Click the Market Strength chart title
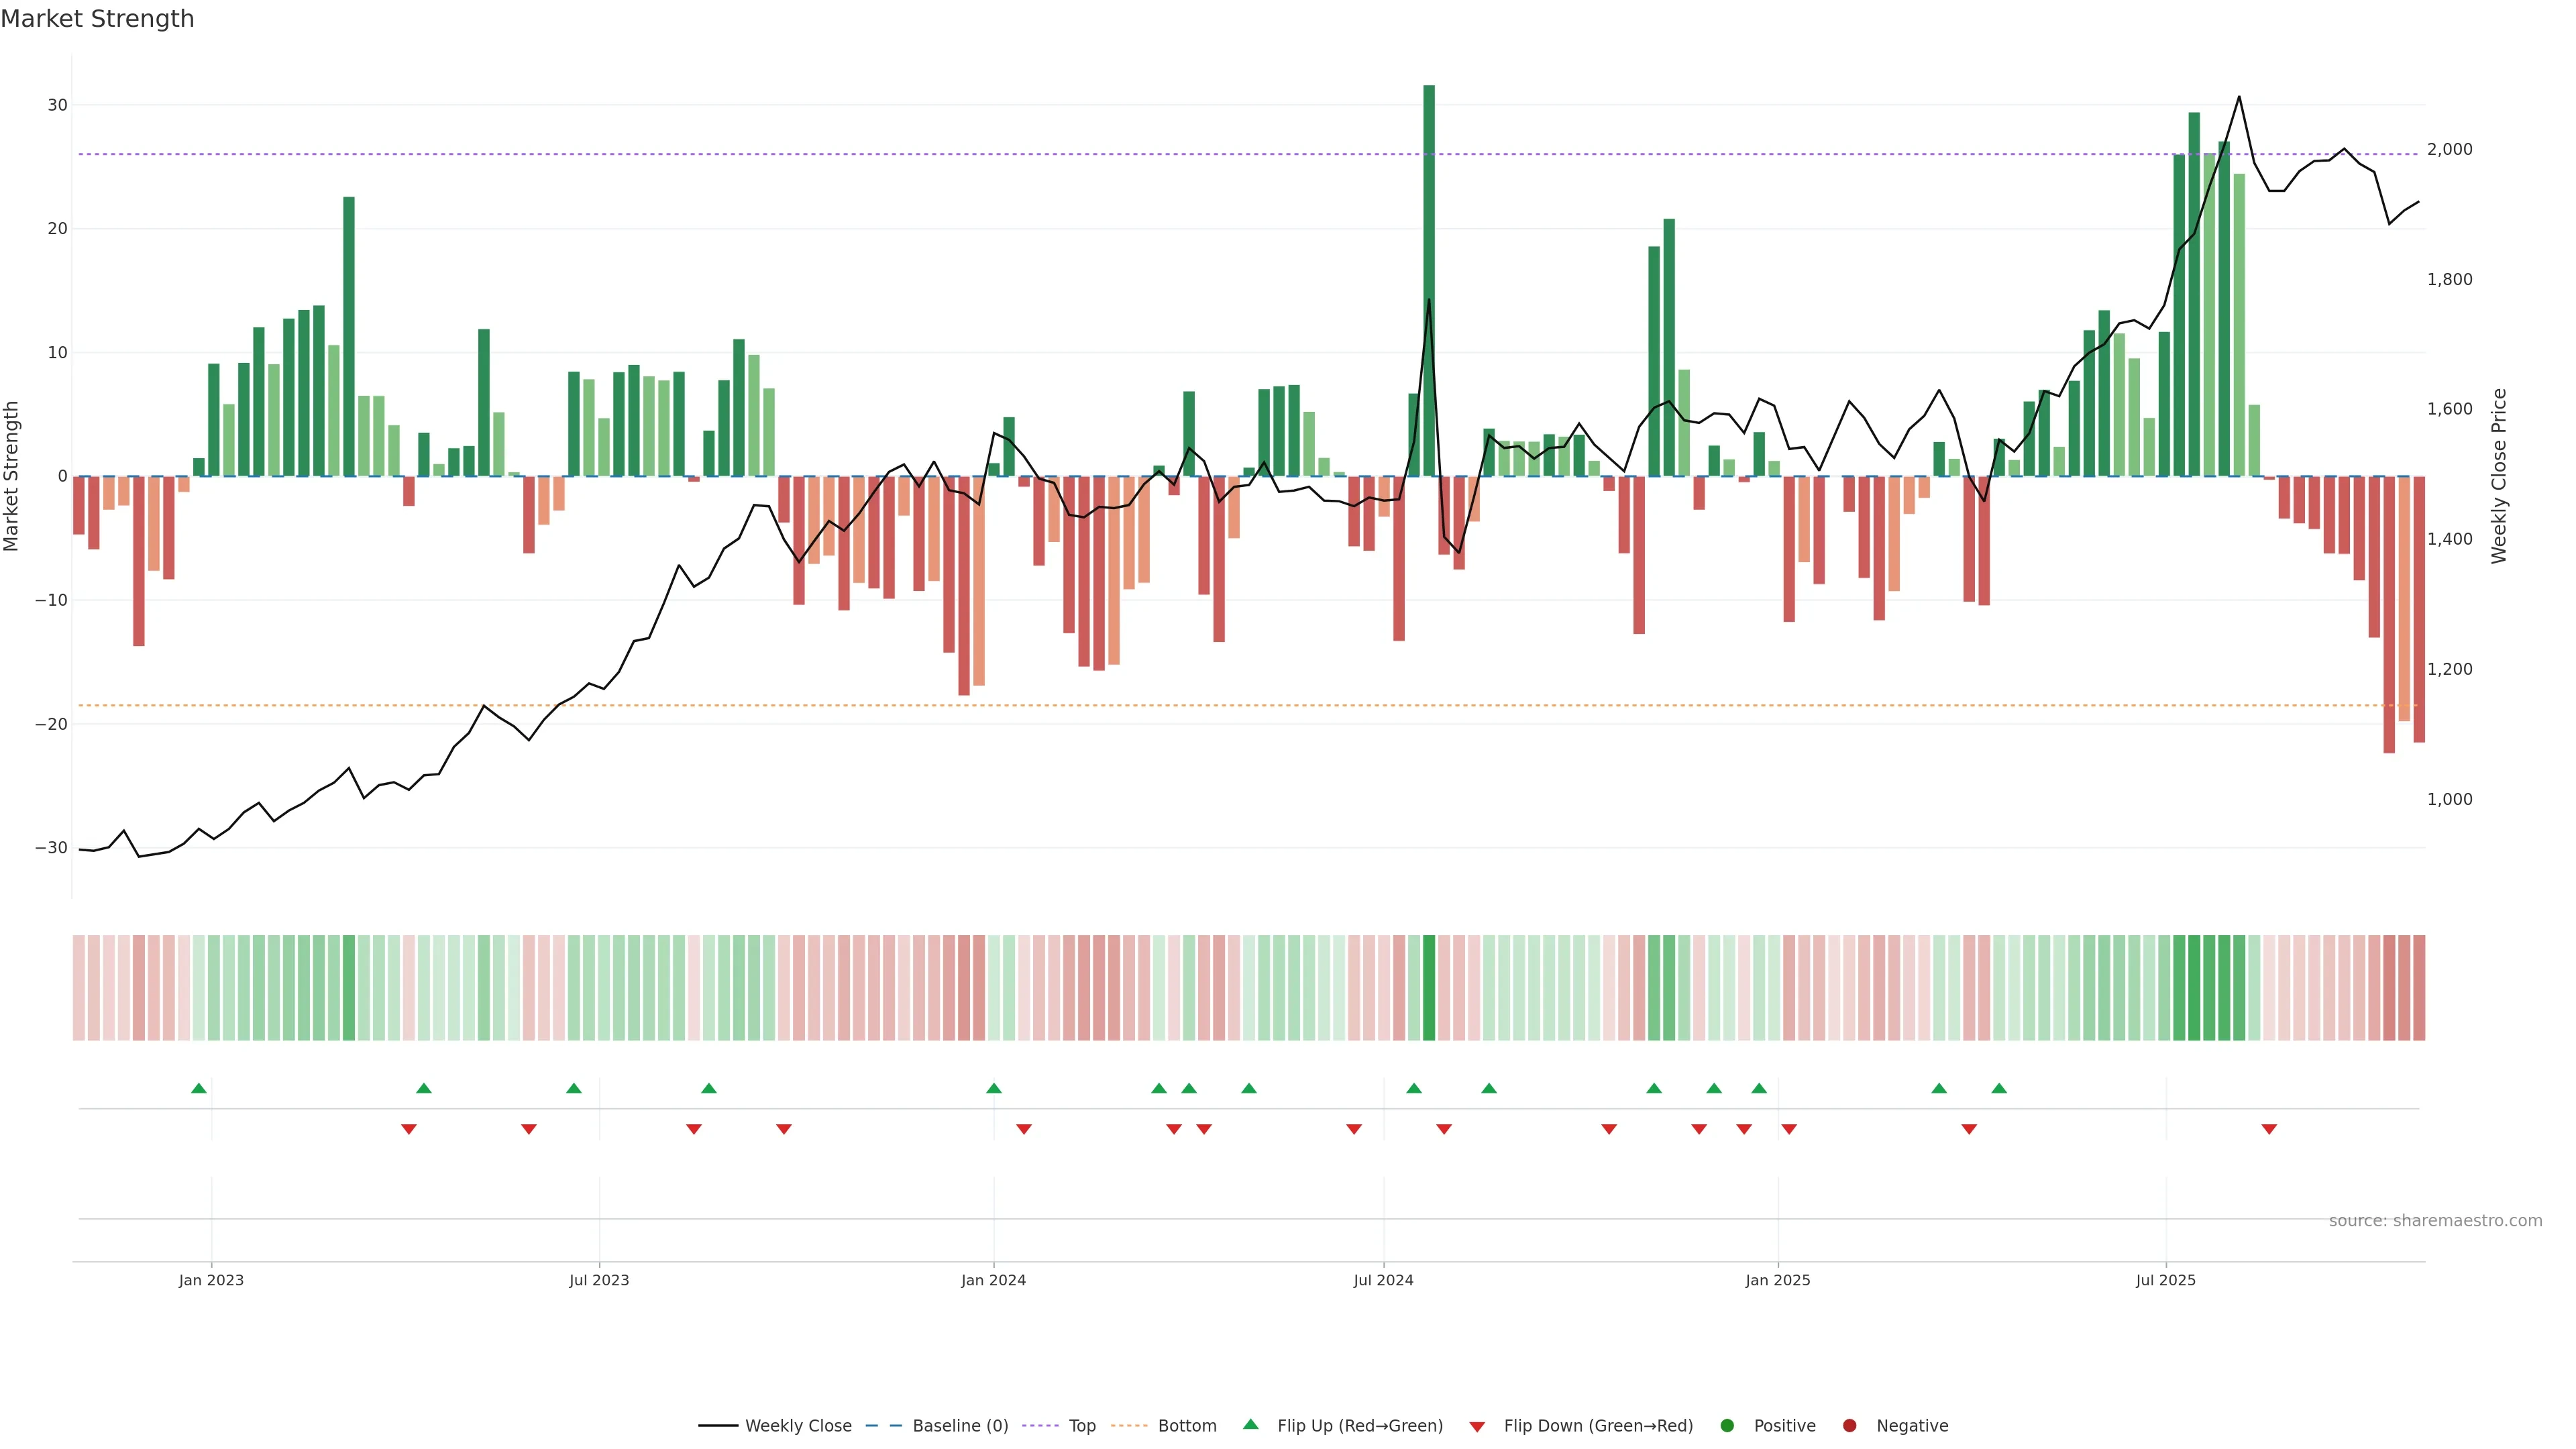 (x=97, y=19)
